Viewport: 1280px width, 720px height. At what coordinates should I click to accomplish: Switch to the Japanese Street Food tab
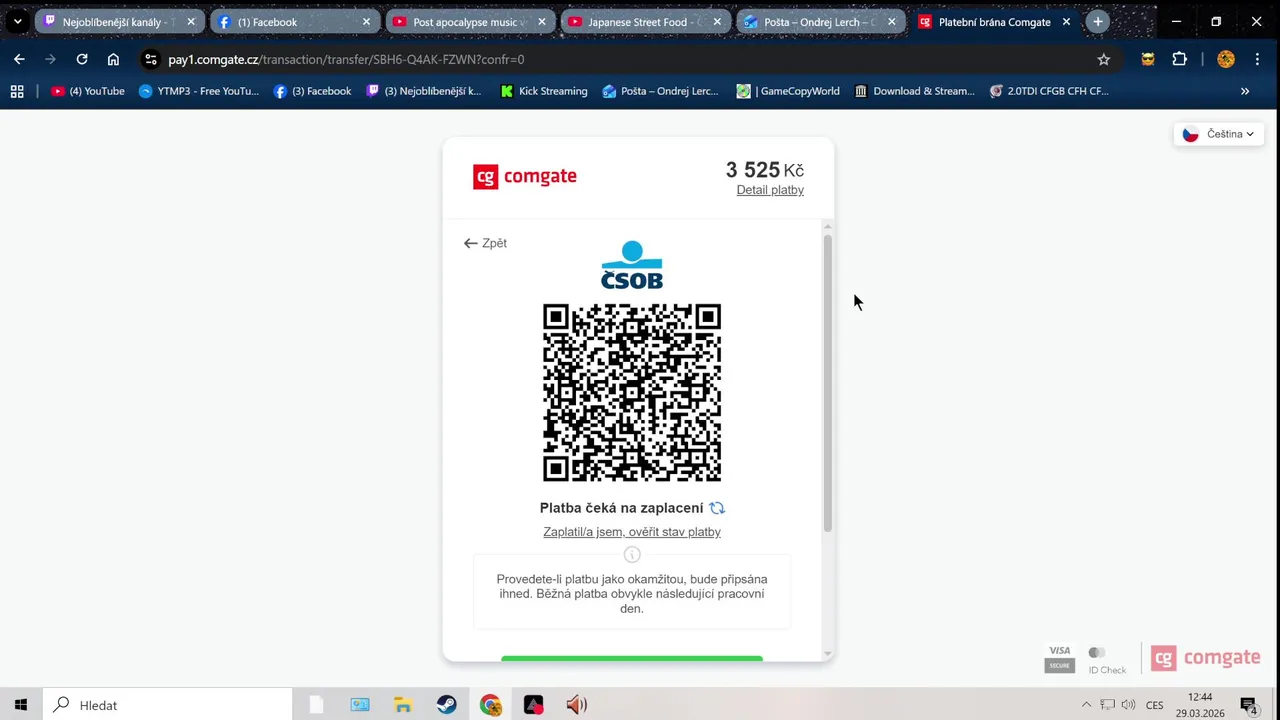coord(645,21)
